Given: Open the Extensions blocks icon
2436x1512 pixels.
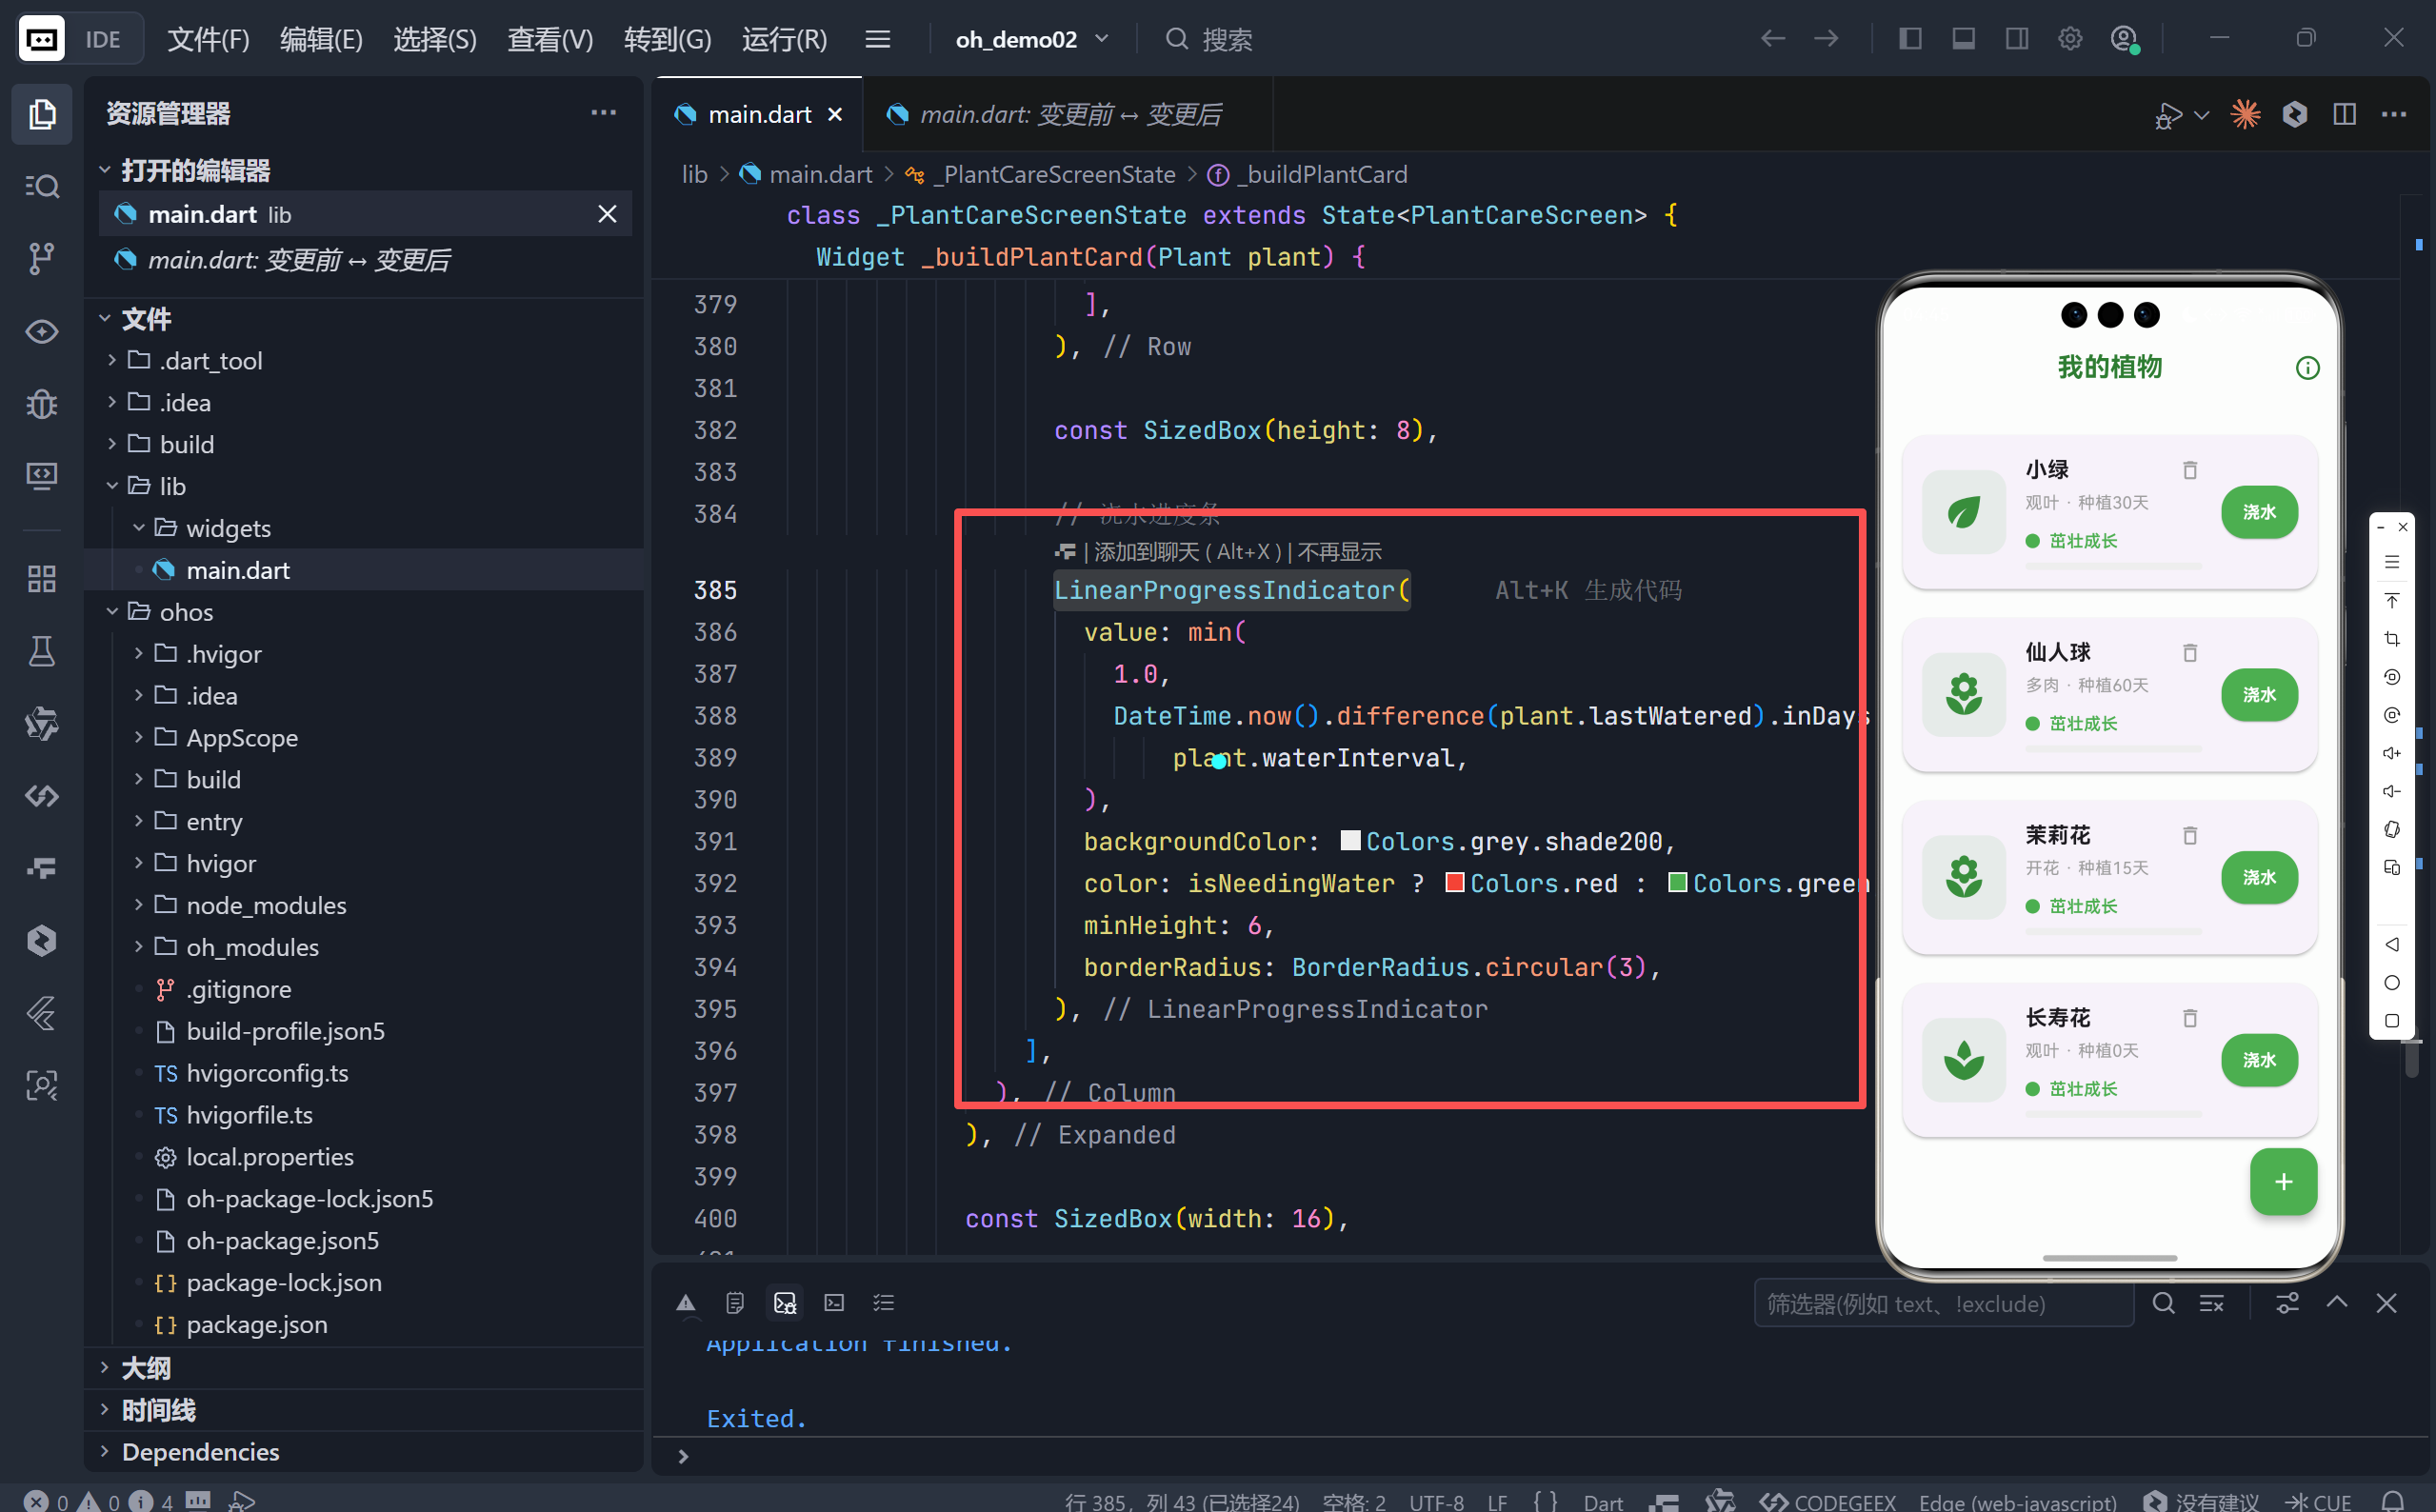Looking at the screenshot, I should point(41,578).
